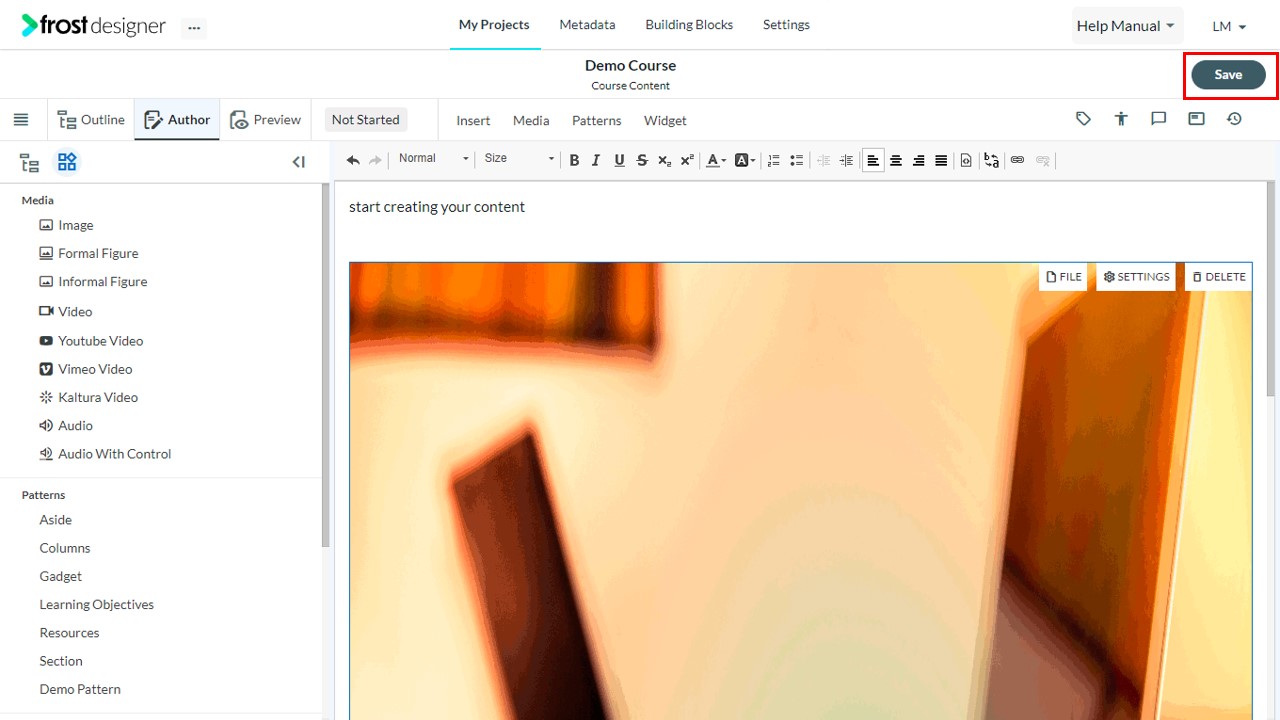The image size is (1280, 720).
Task: Open the font Size dropdown
Action: (518, 159)
